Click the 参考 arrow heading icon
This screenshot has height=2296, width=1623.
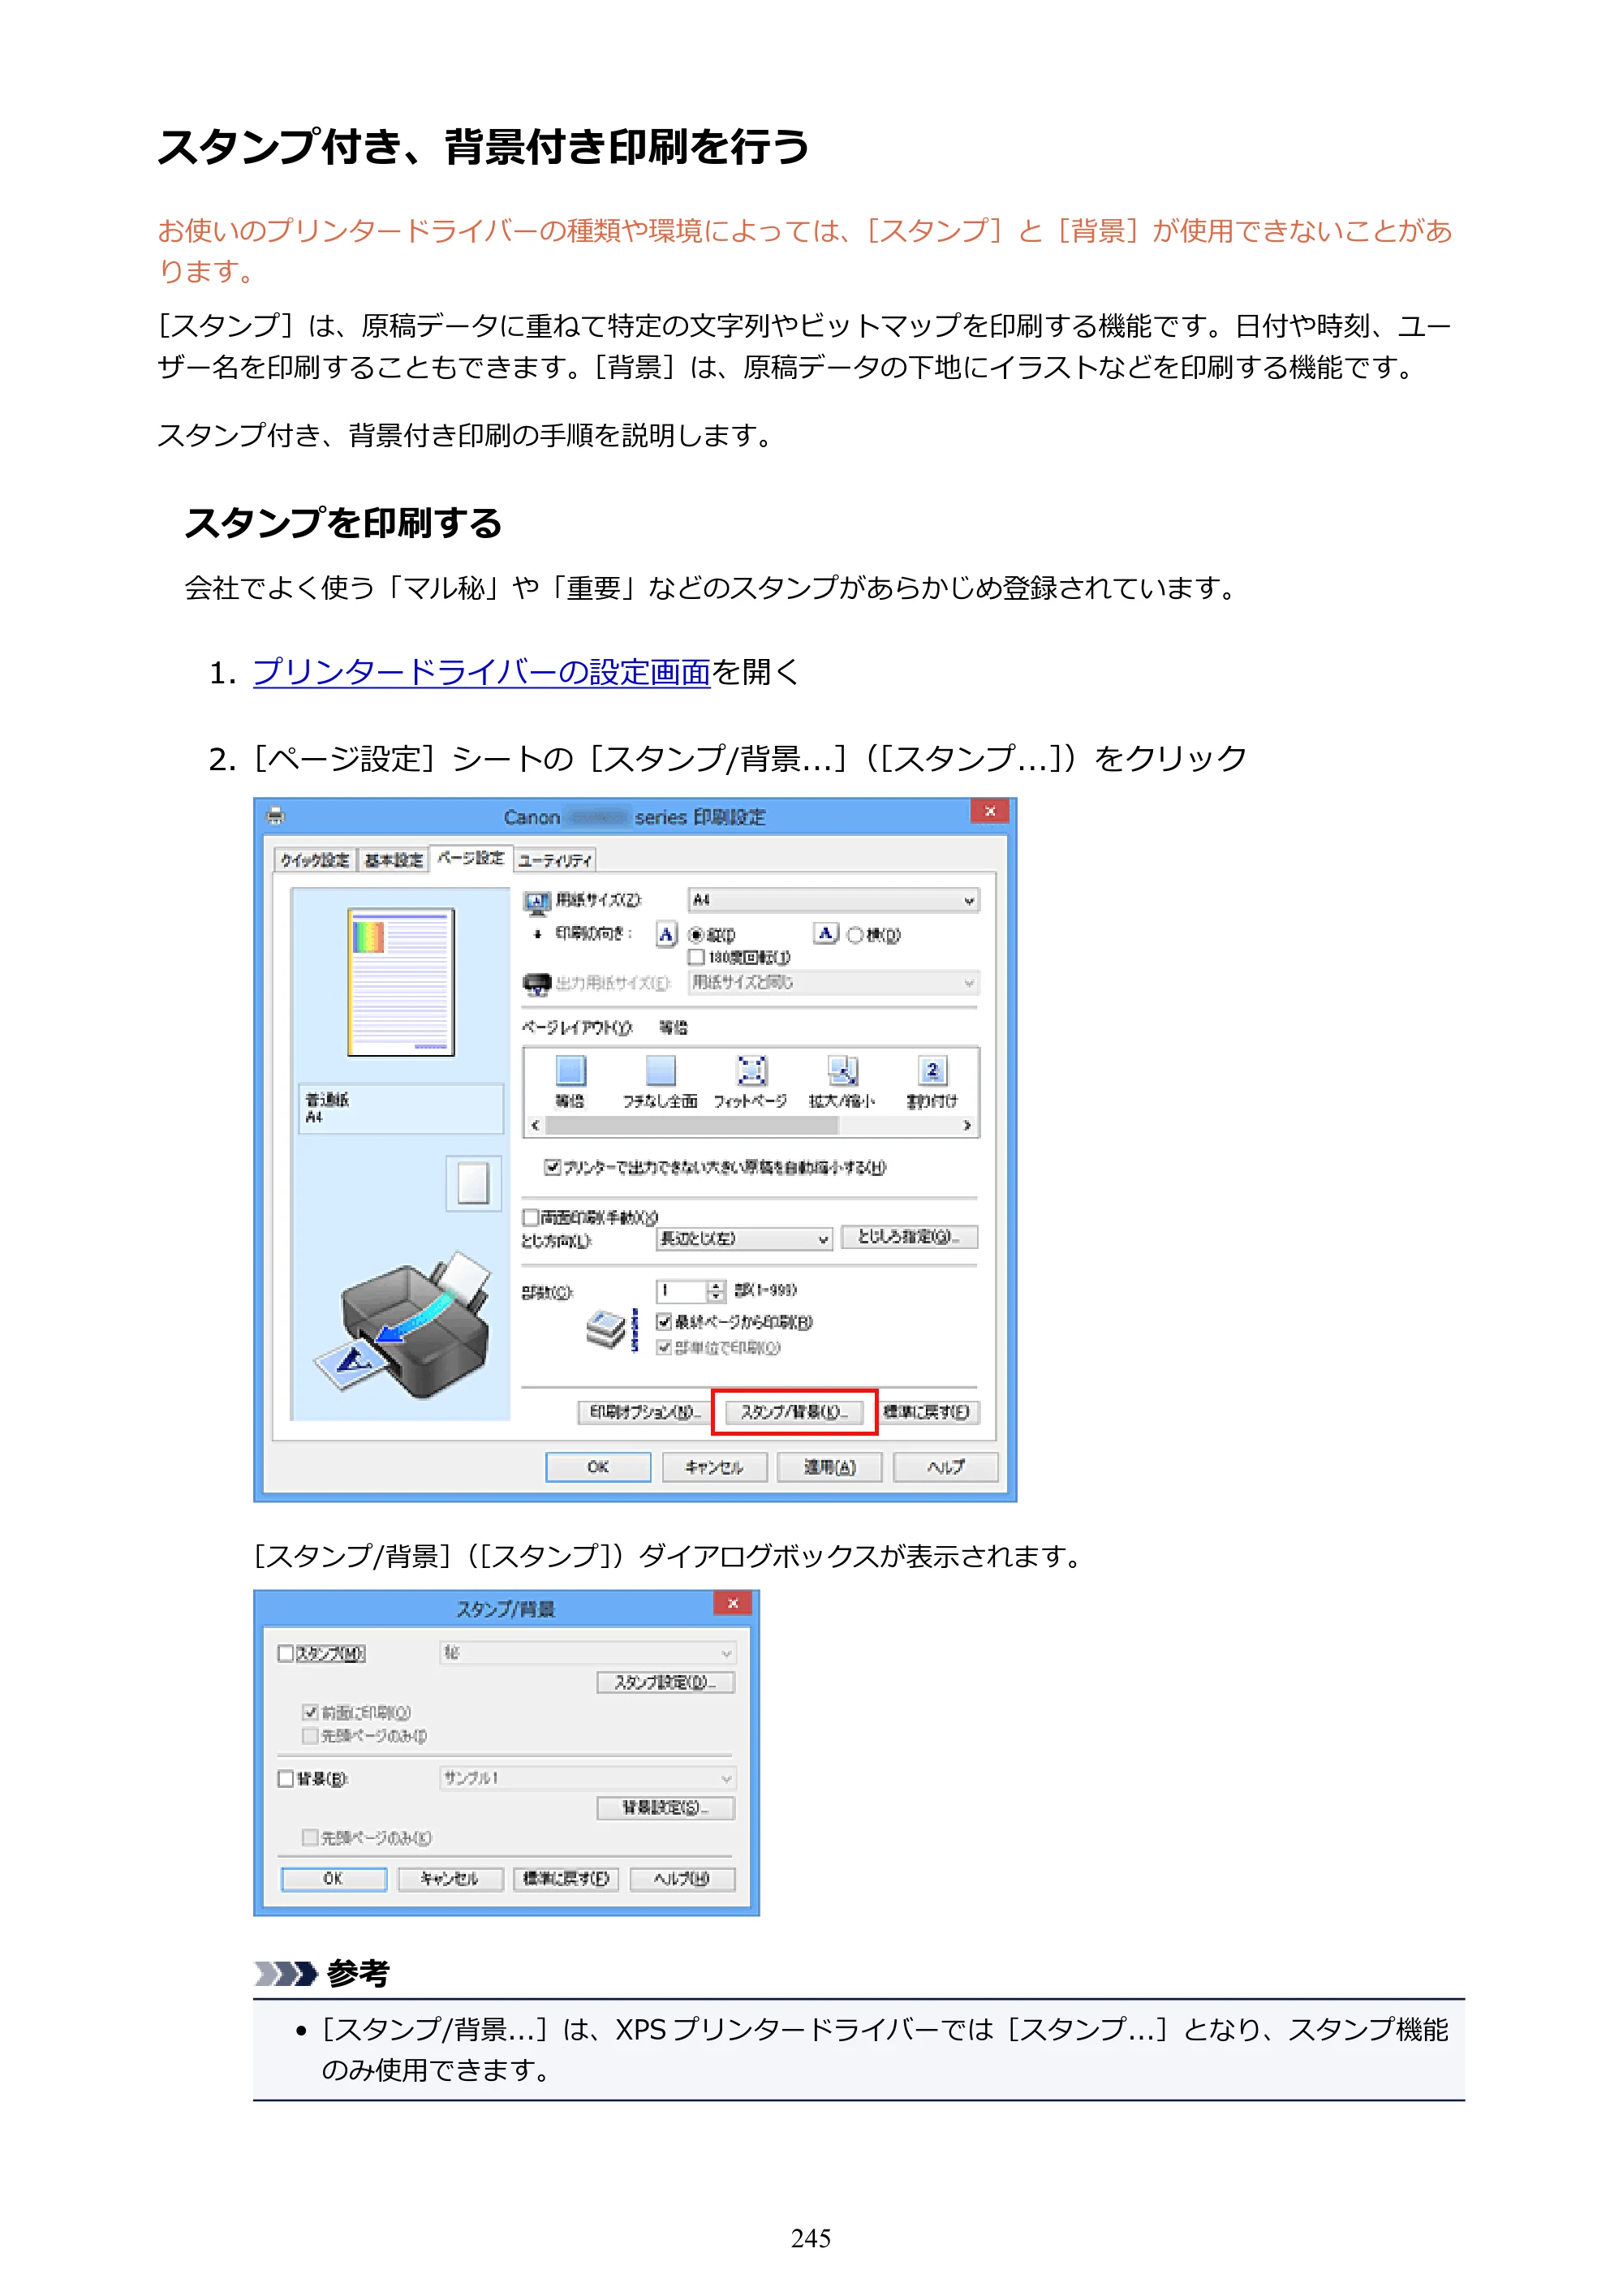pyautogui.click(x=286, y=1973)
